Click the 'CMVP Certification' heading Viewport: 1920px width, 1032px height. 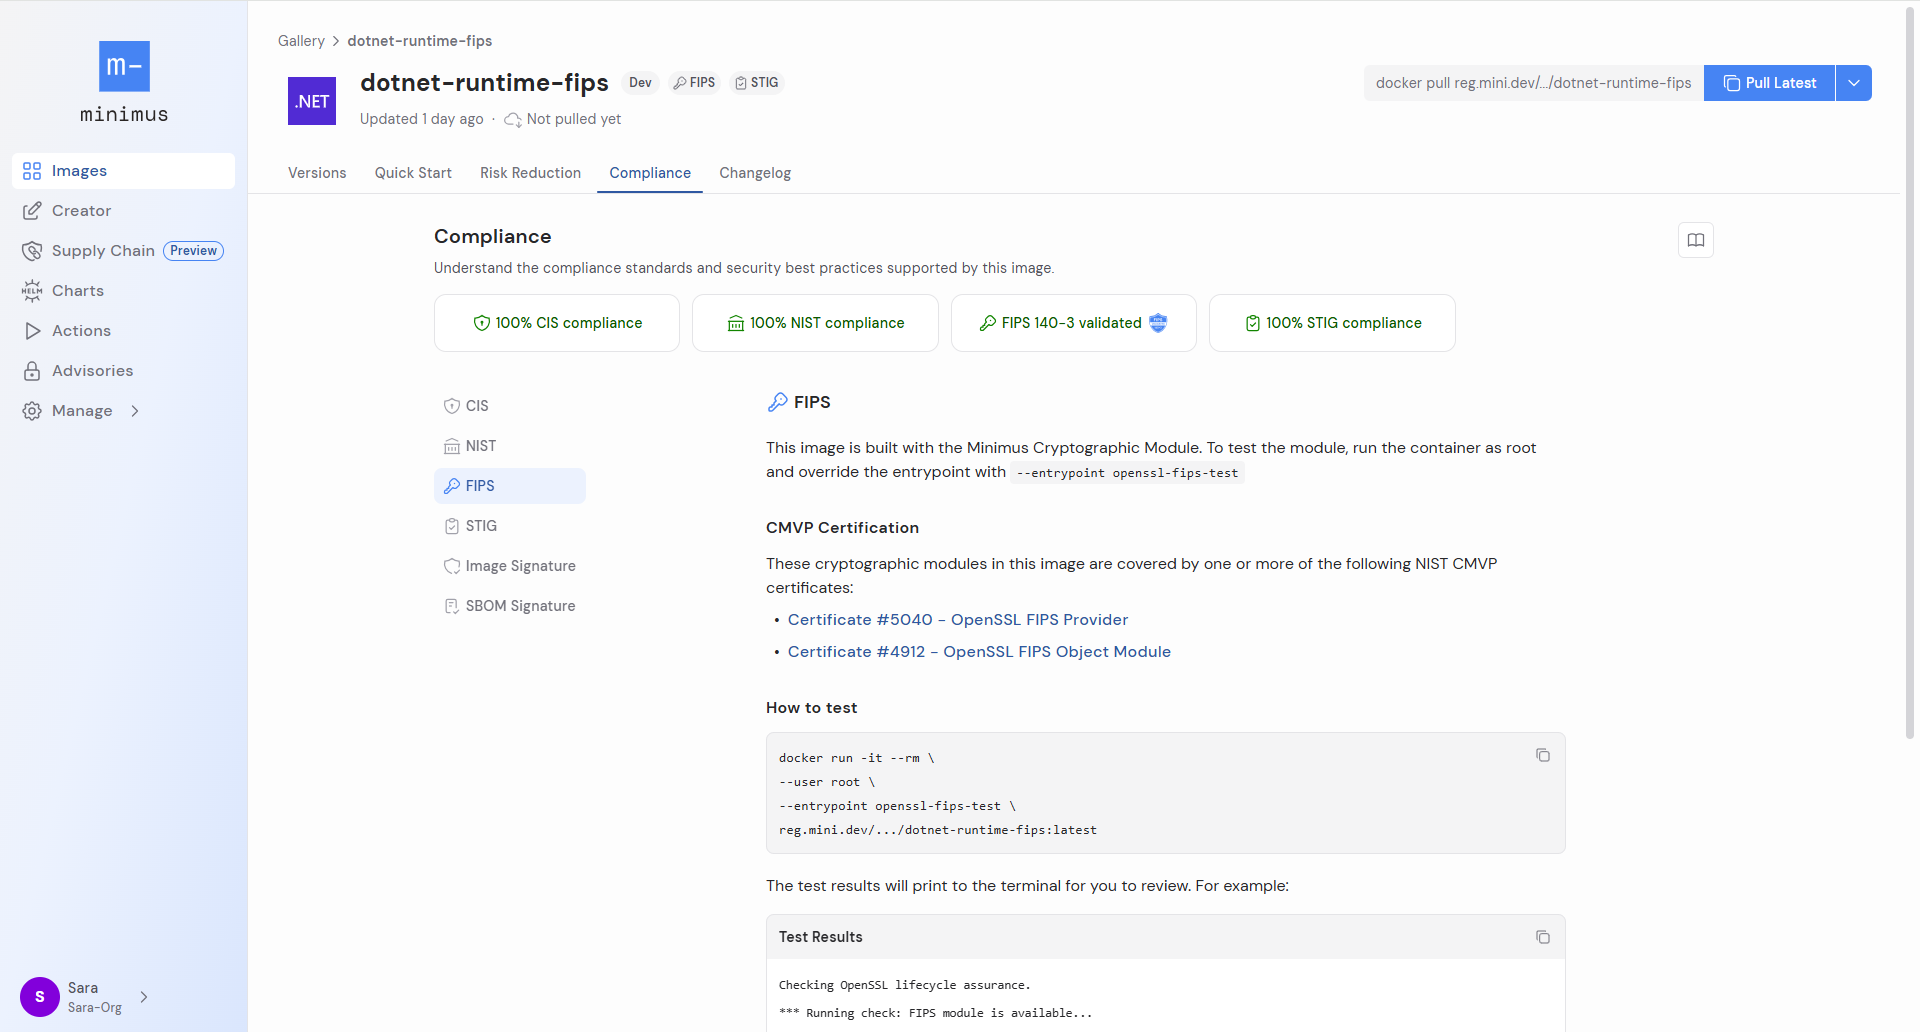click(842, 528)
